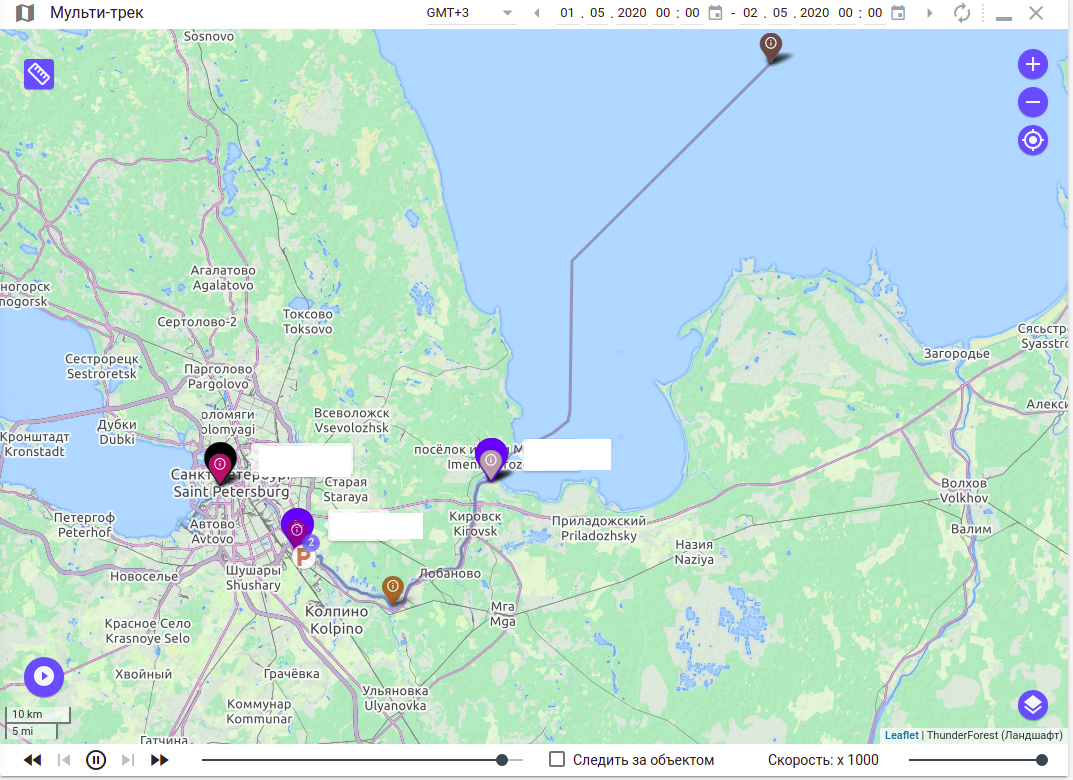
Task: Click the orange parking marker on map
Action: [304, 557]
